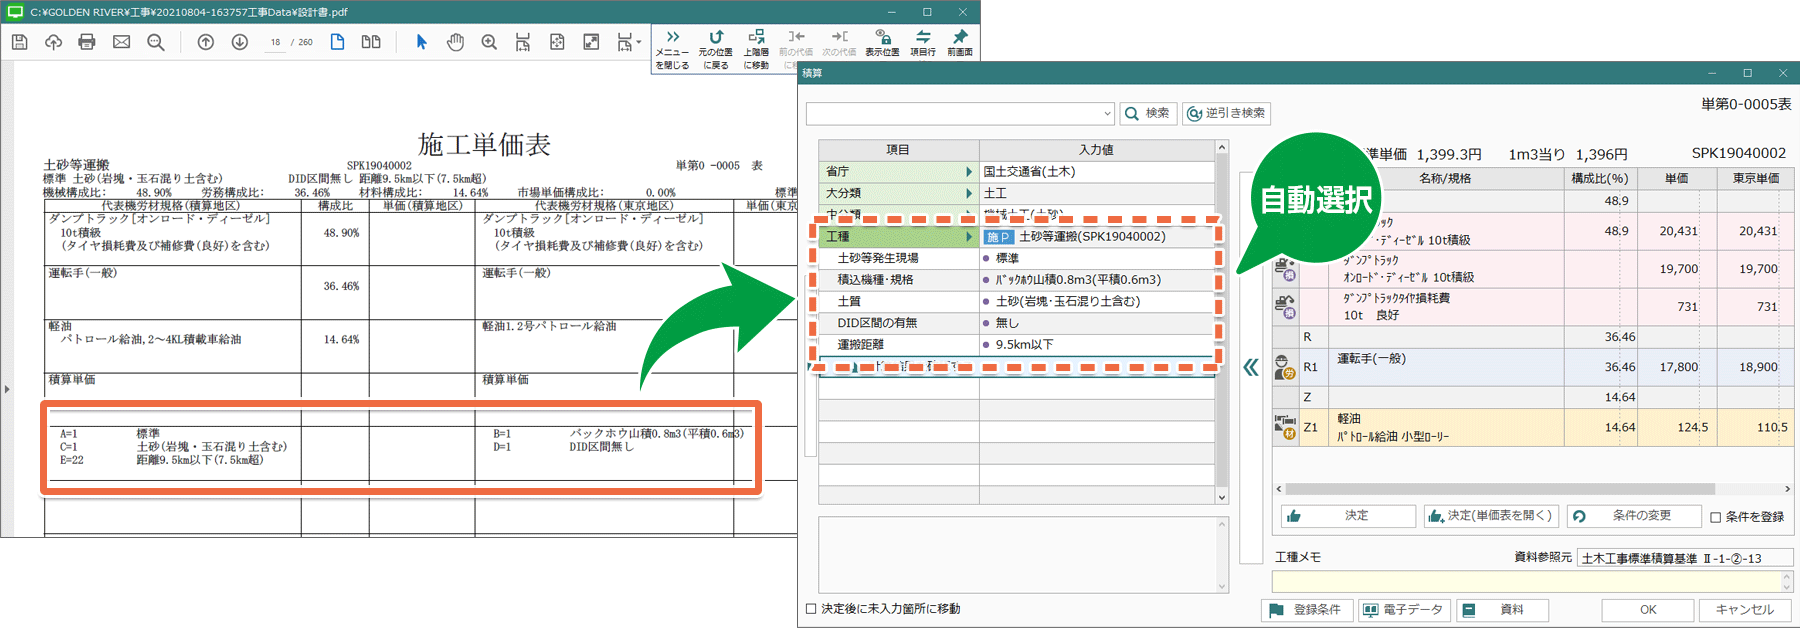Click the 検索 search button
This screenshot has width=1800, height=630.
pos(1148,113)
